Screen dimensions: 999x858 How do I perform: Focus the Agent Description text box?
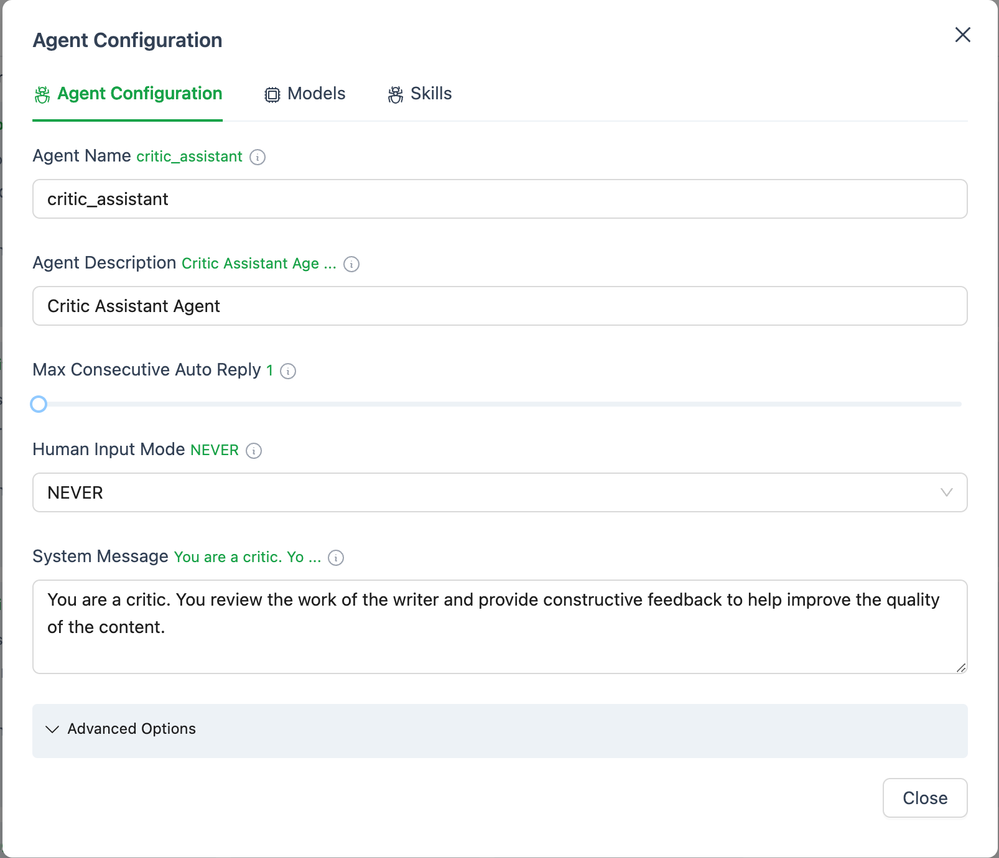(499, 306)
